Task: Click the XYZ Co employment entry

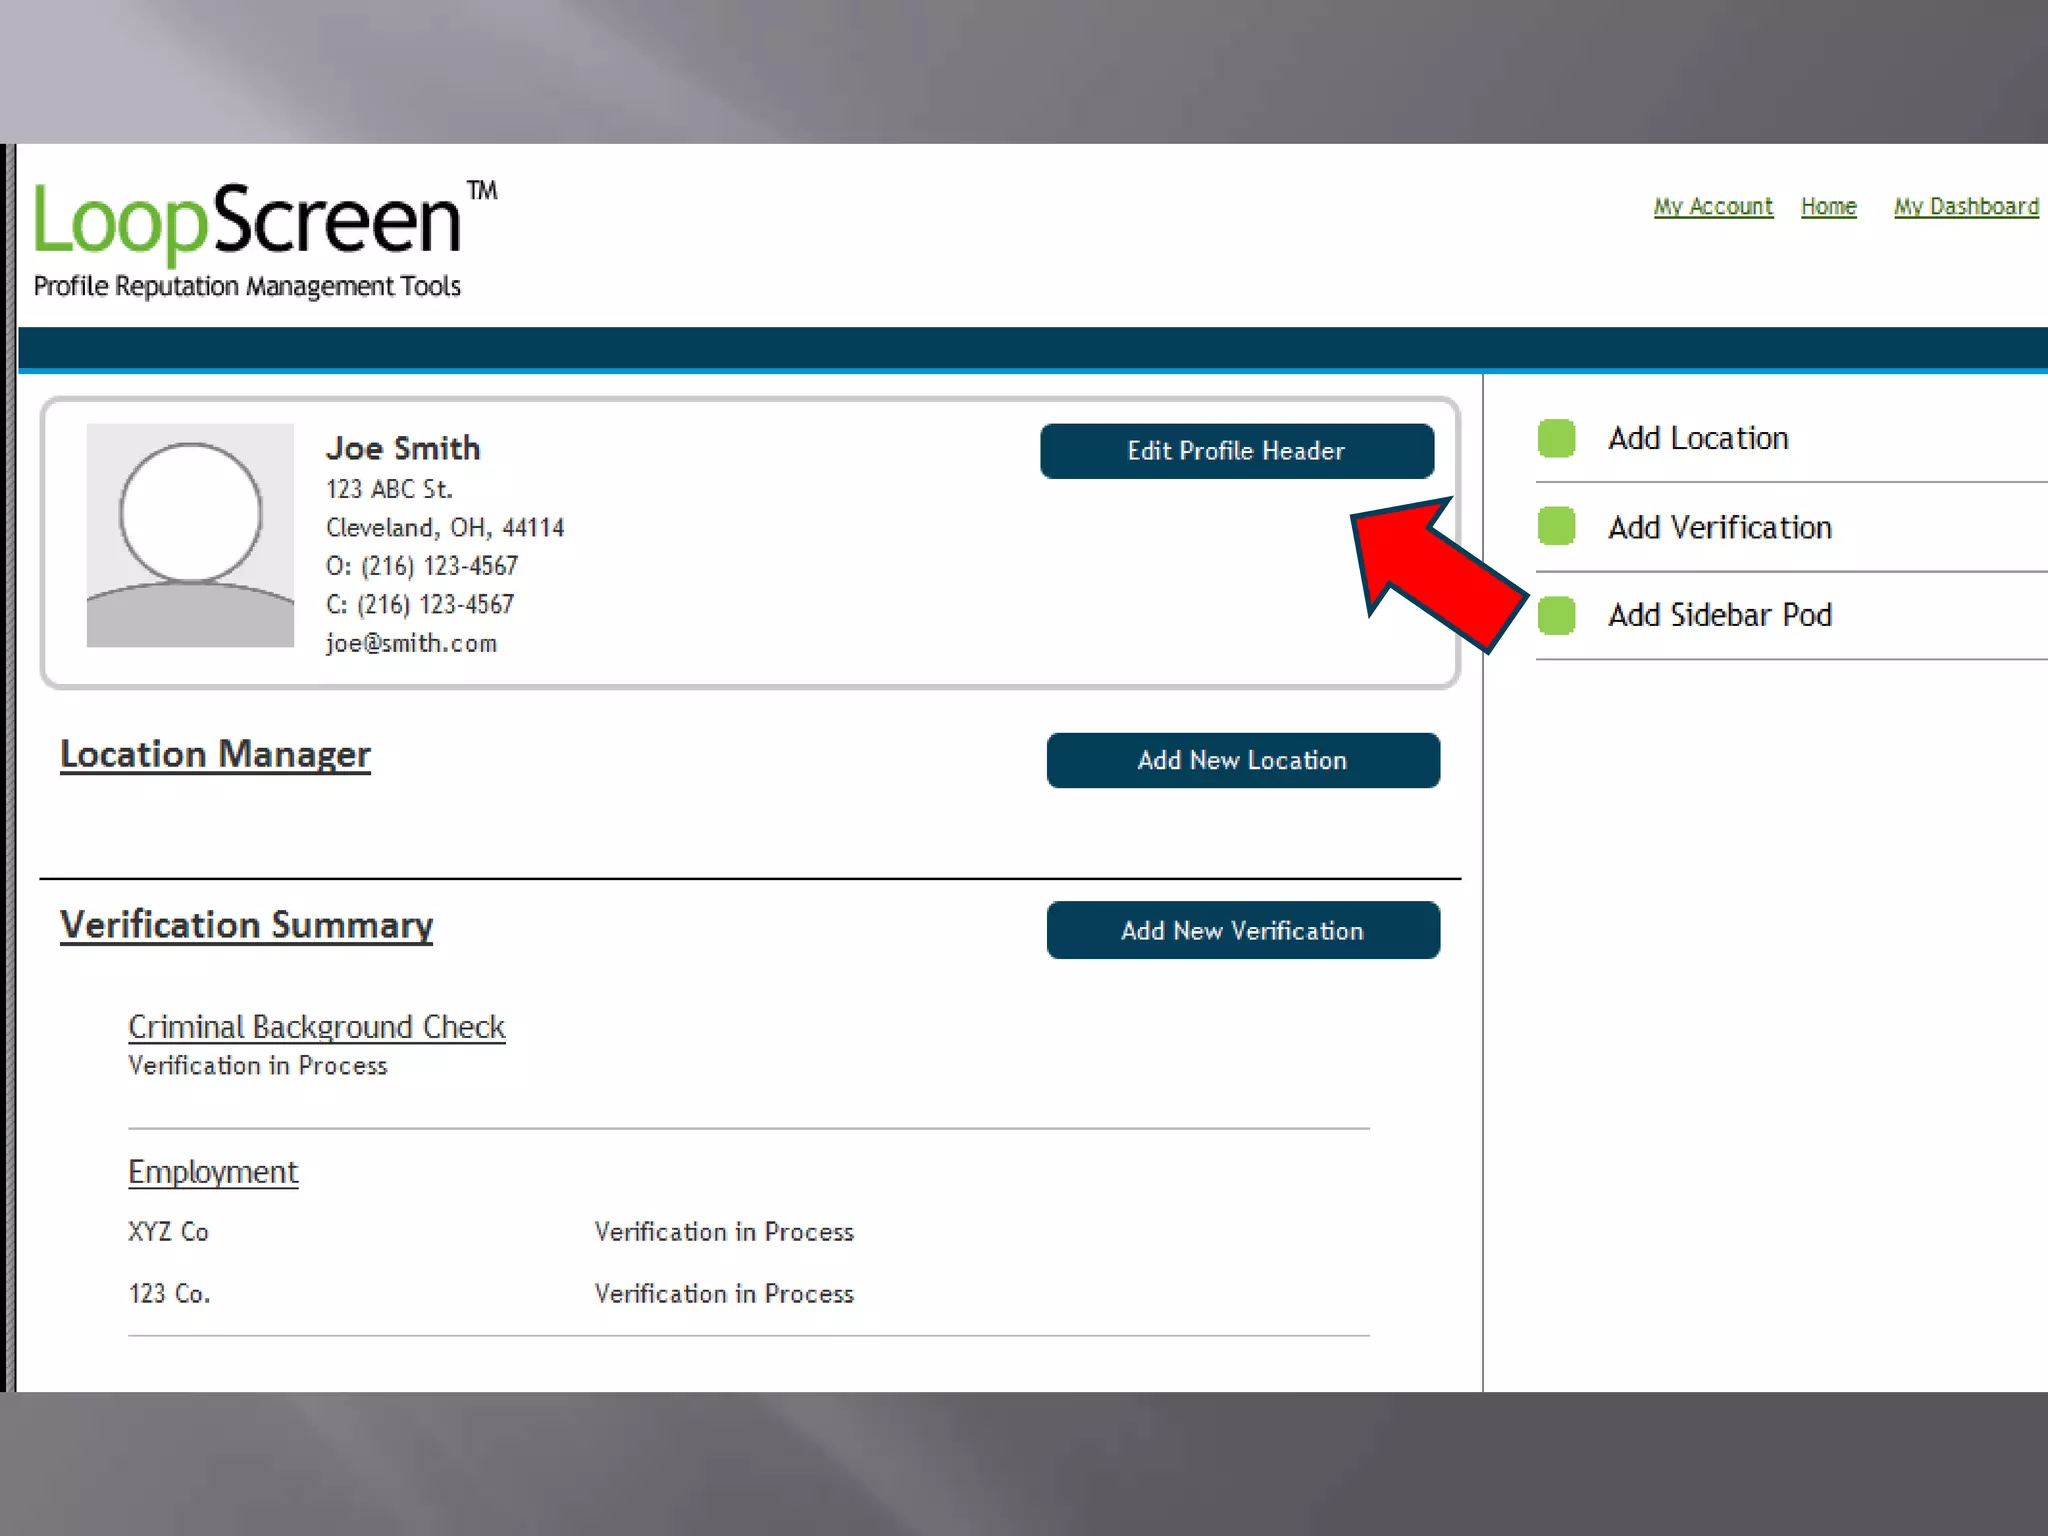Action: [168, 1232]
